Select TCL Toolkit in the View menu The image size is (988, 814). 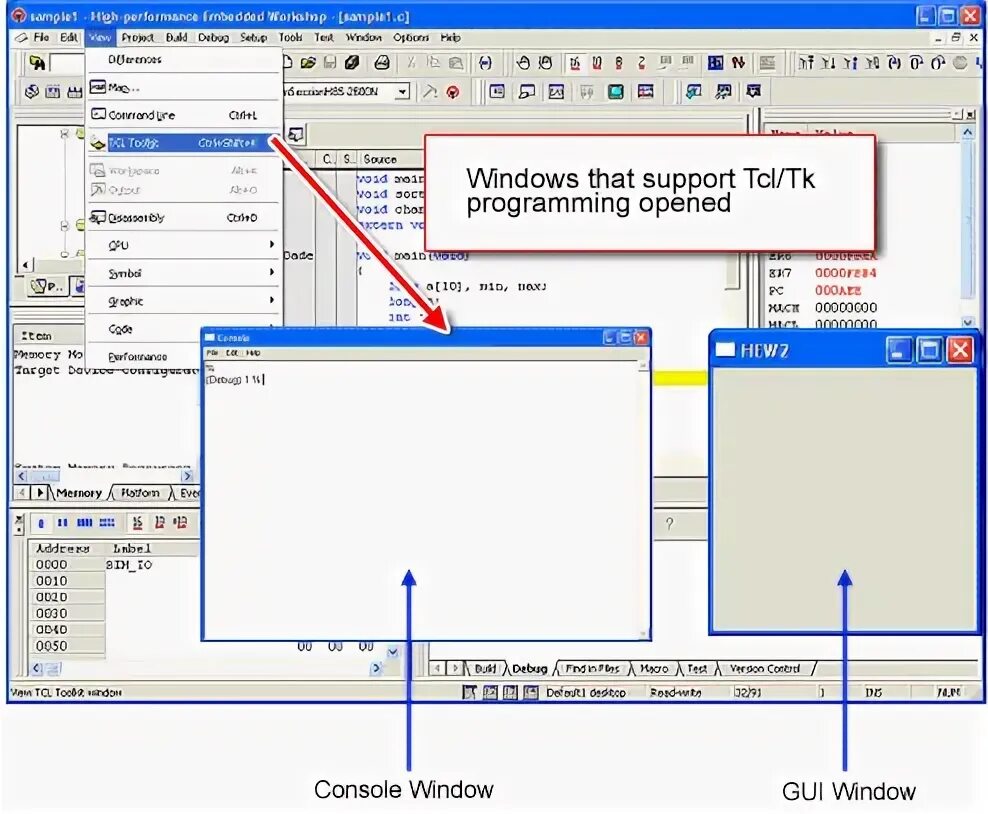(x=183, y=143)
